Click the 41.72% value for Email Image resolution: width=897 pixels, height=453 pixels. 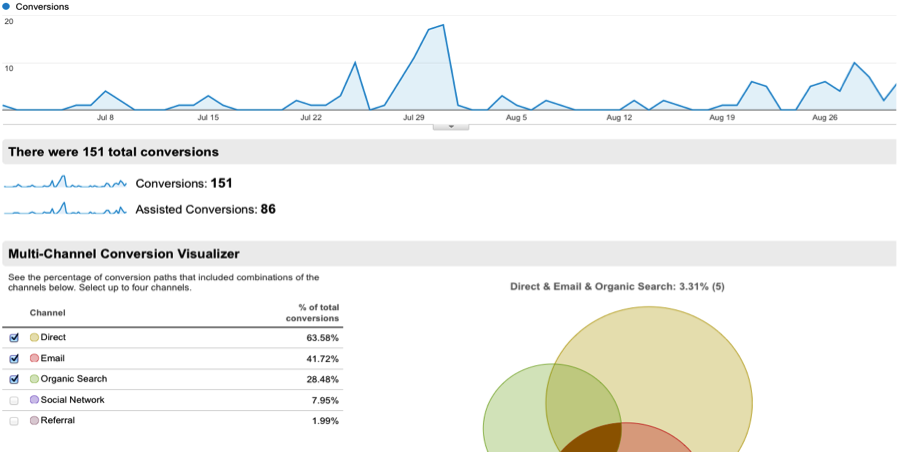(x=323, y=359)
